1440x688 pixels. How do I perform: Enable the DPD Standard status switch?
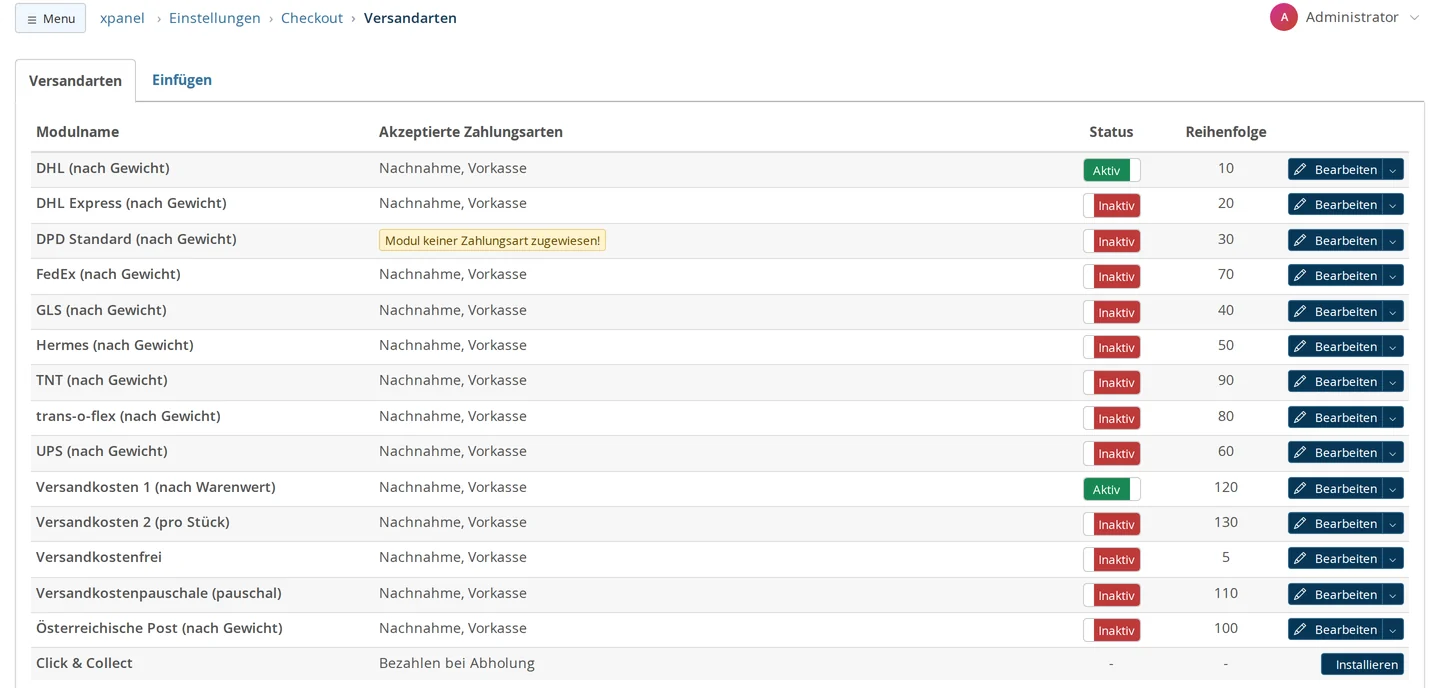(x=1112, y=241)
